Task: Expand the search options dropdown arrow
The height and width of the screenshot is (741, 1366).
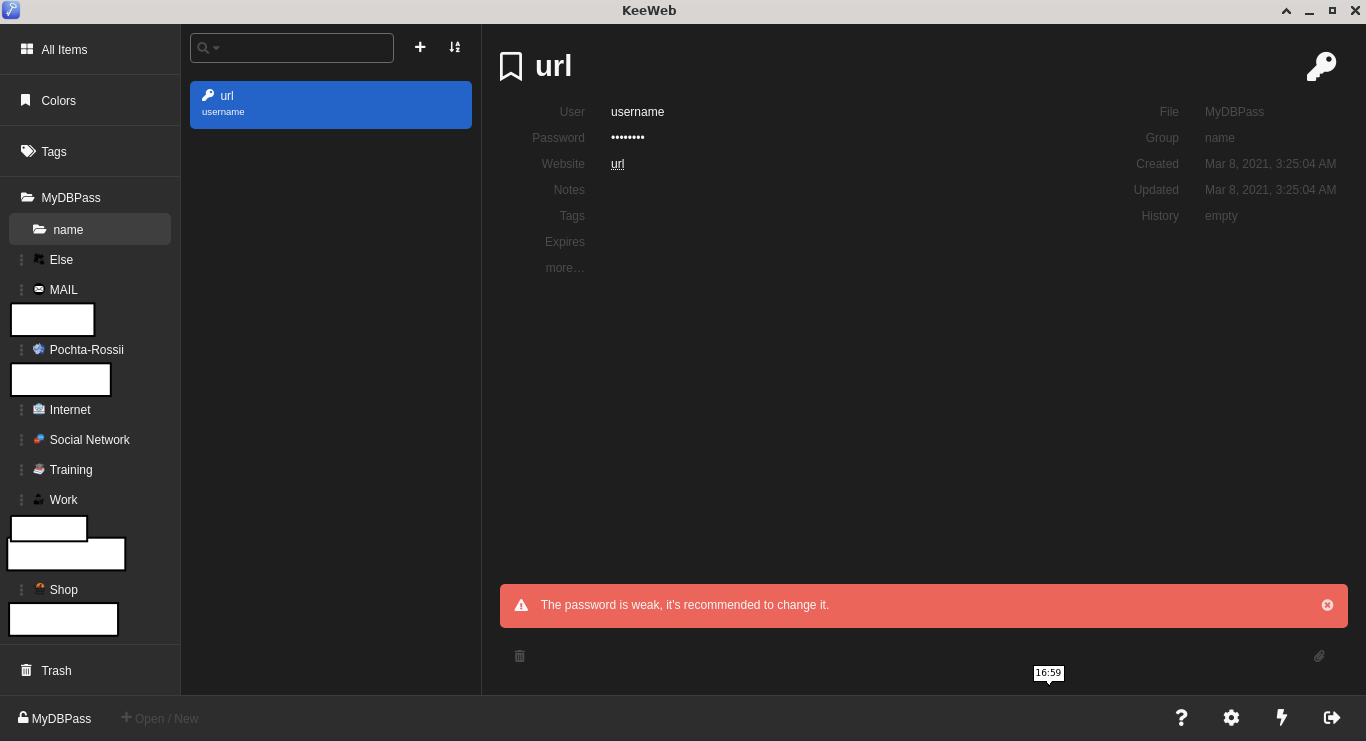Action: pos(216,48)
